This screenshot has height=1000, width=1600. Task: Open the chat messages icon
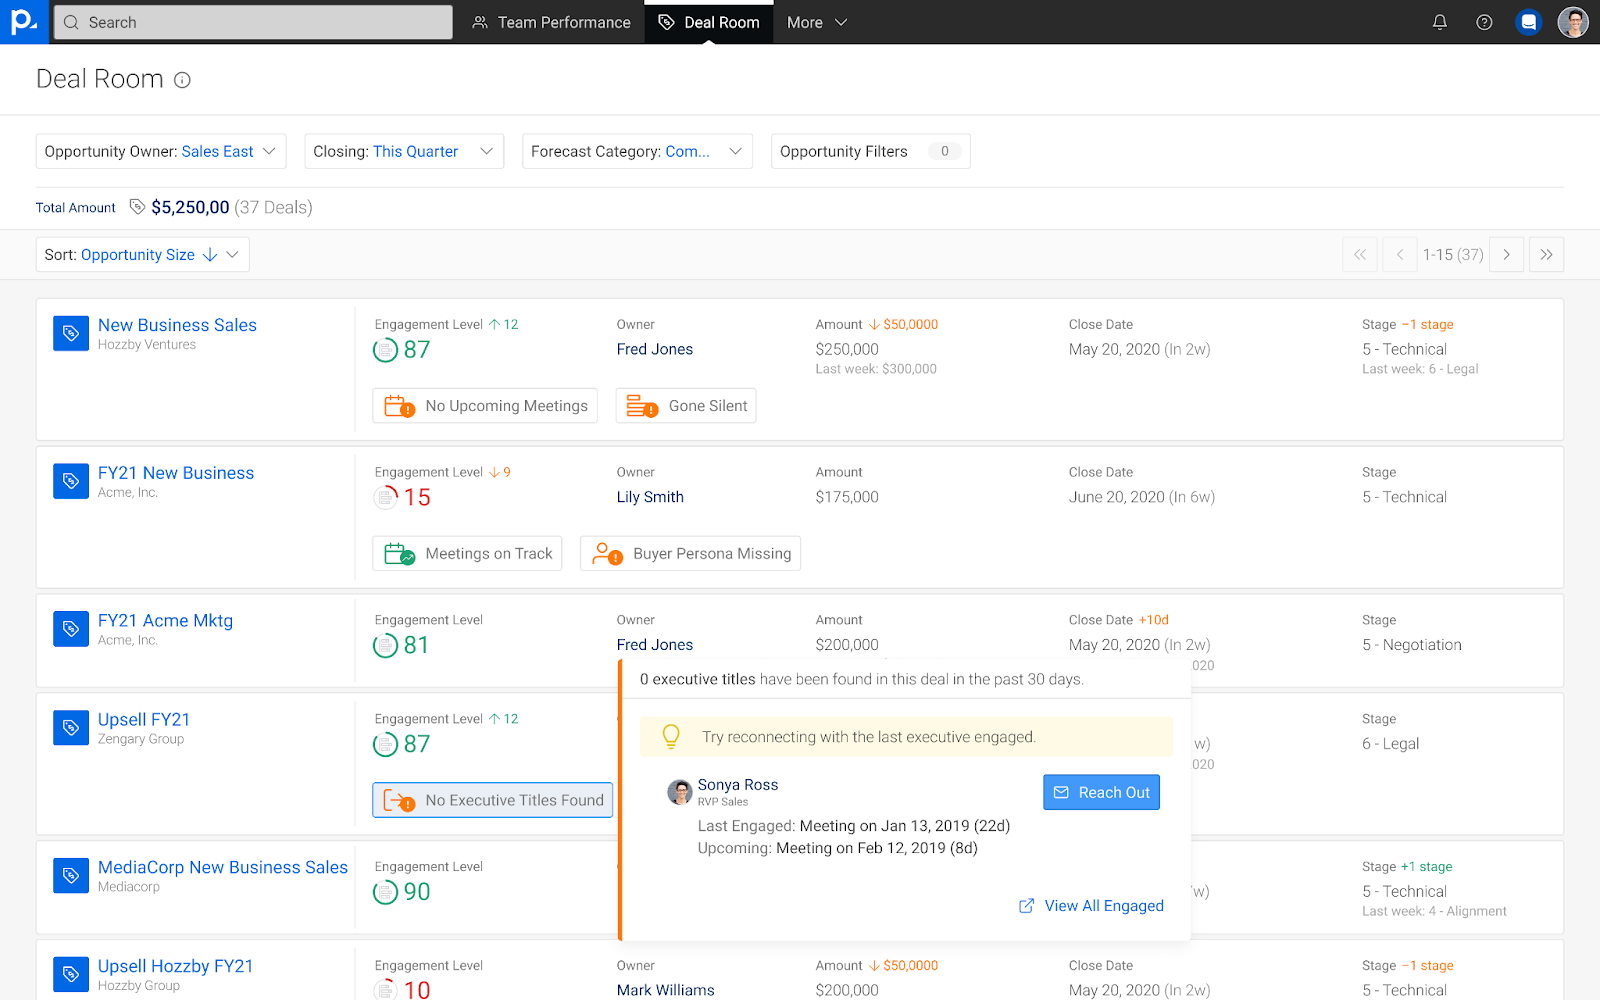tap(1528, 22)
